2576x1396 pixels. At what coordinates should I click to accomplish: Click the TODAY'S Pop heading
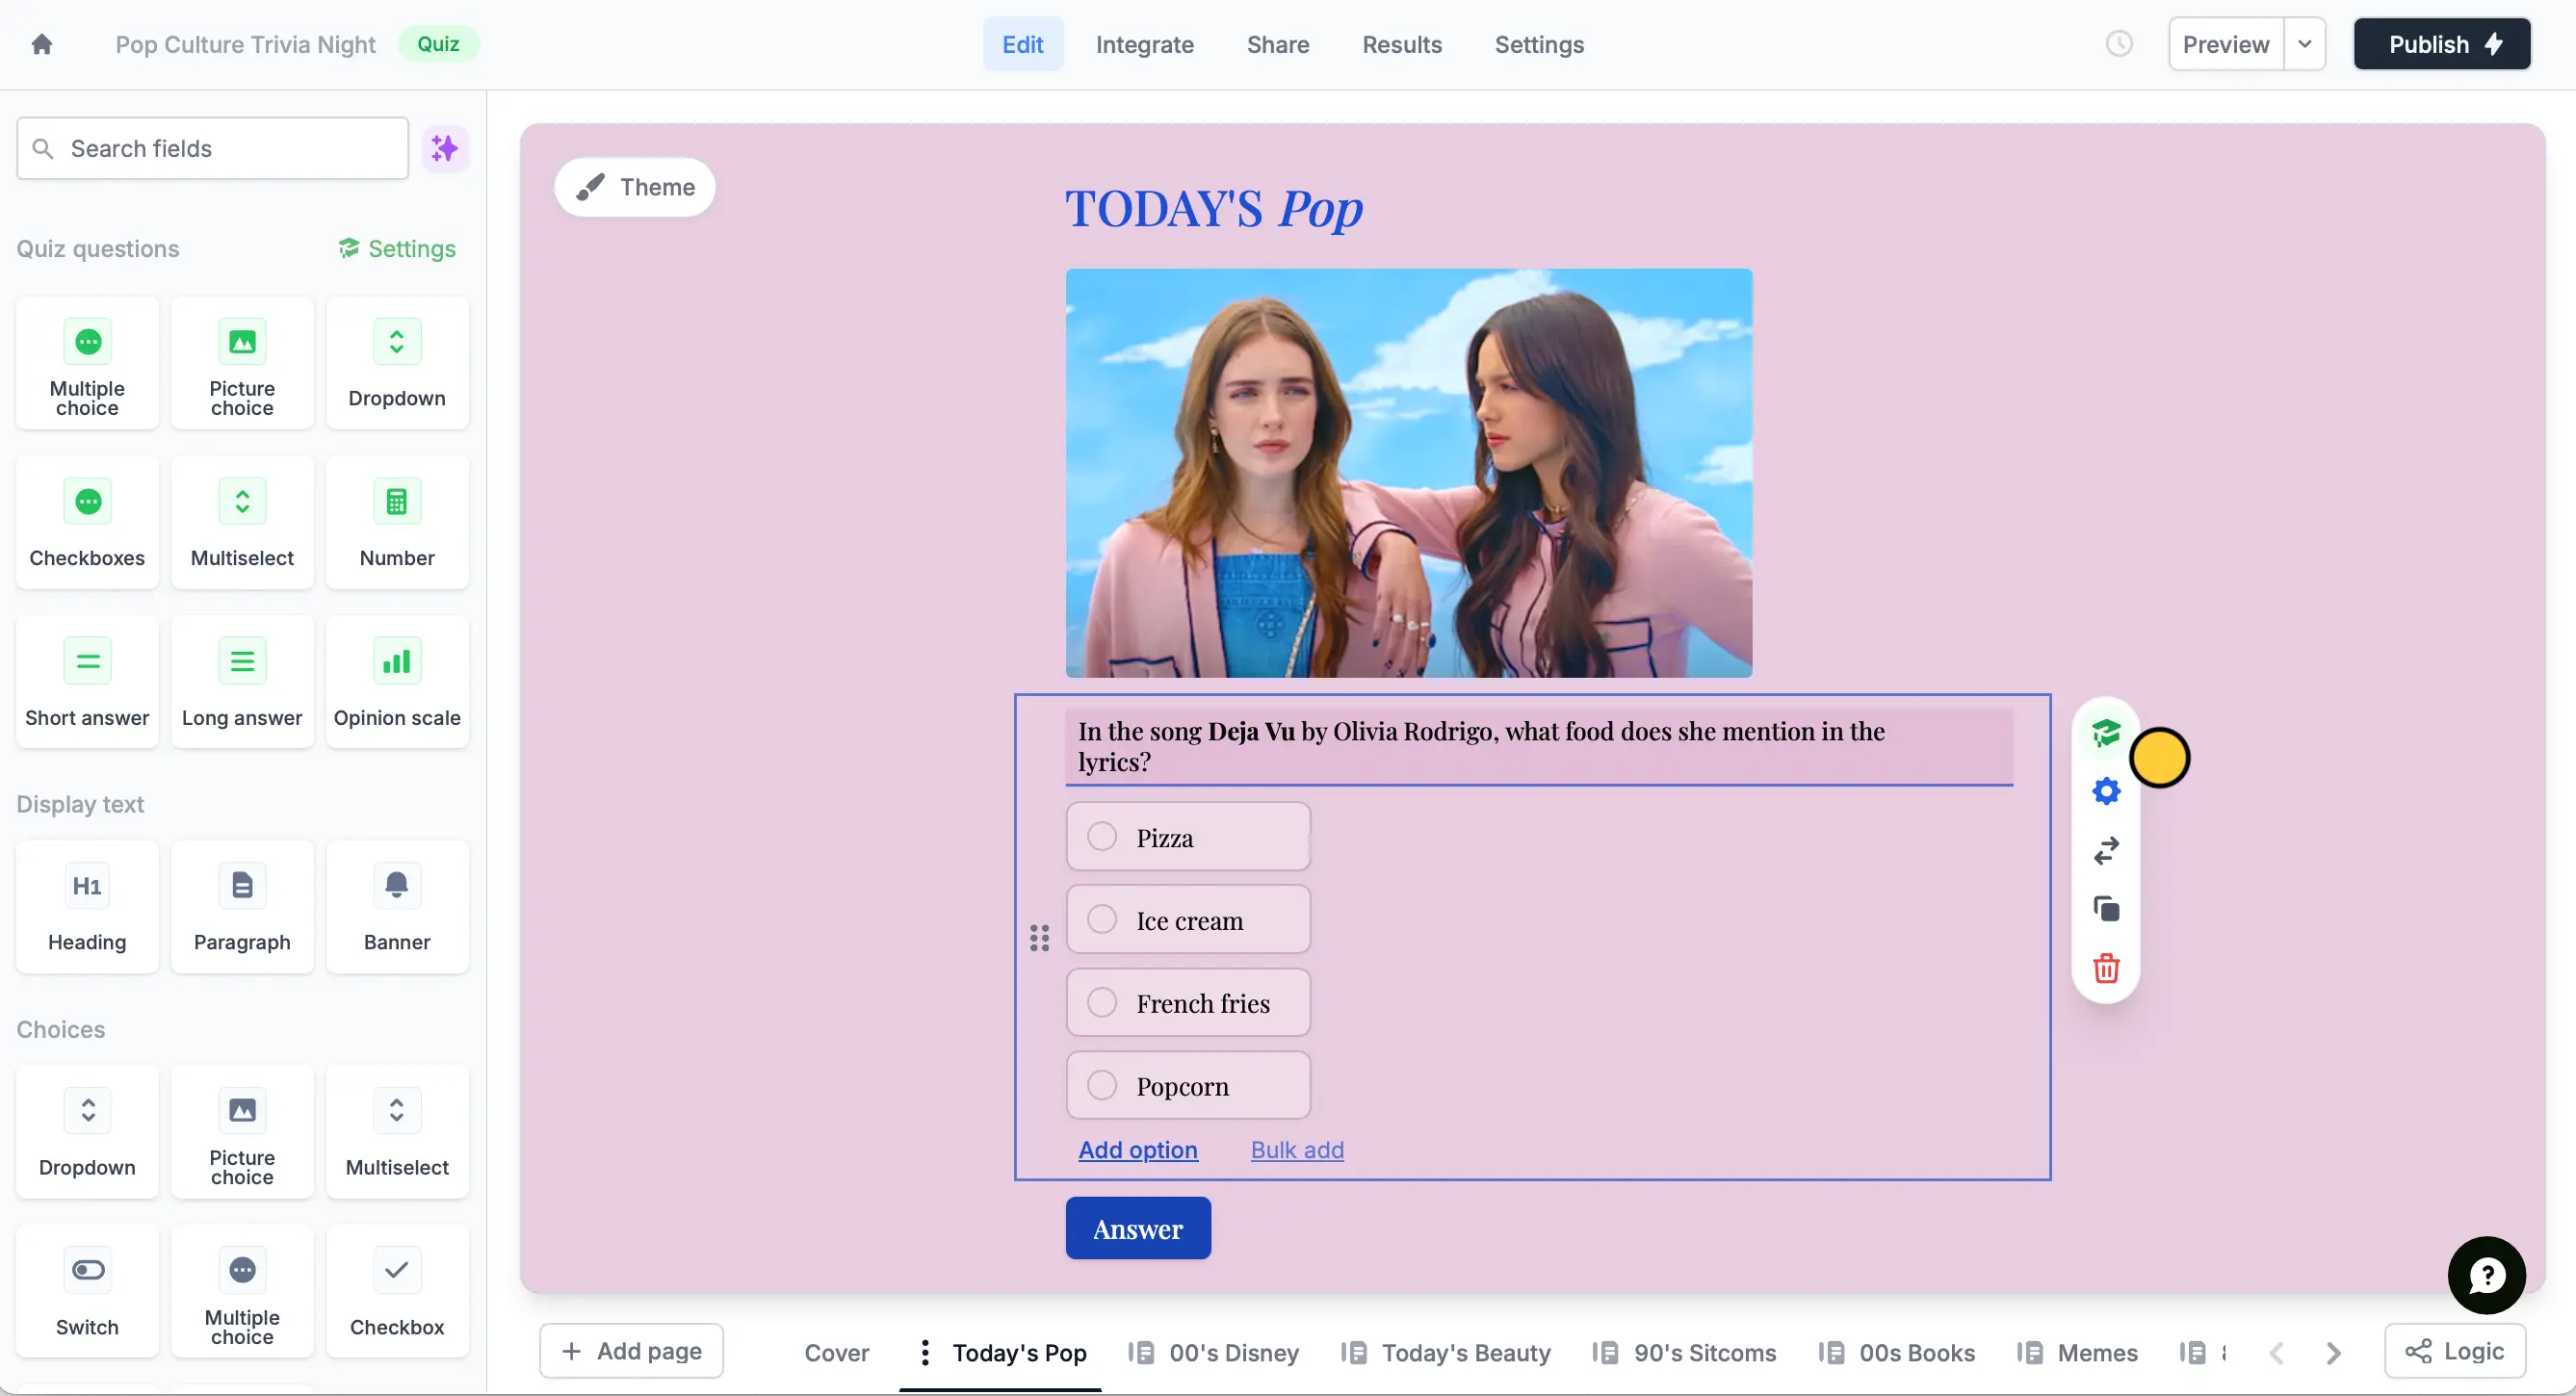1213,208
